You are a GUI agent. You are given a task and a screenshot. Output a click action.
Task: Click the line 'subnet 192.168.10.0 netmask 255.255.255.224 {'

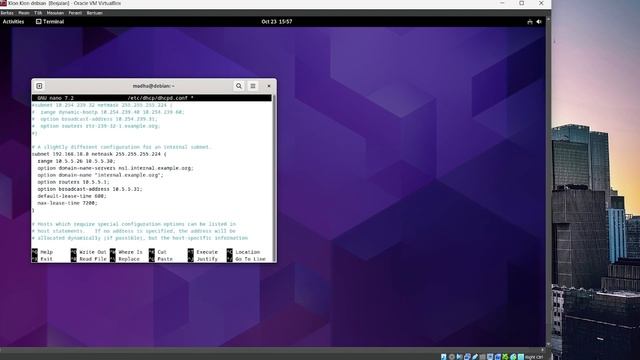click(99, 154)
